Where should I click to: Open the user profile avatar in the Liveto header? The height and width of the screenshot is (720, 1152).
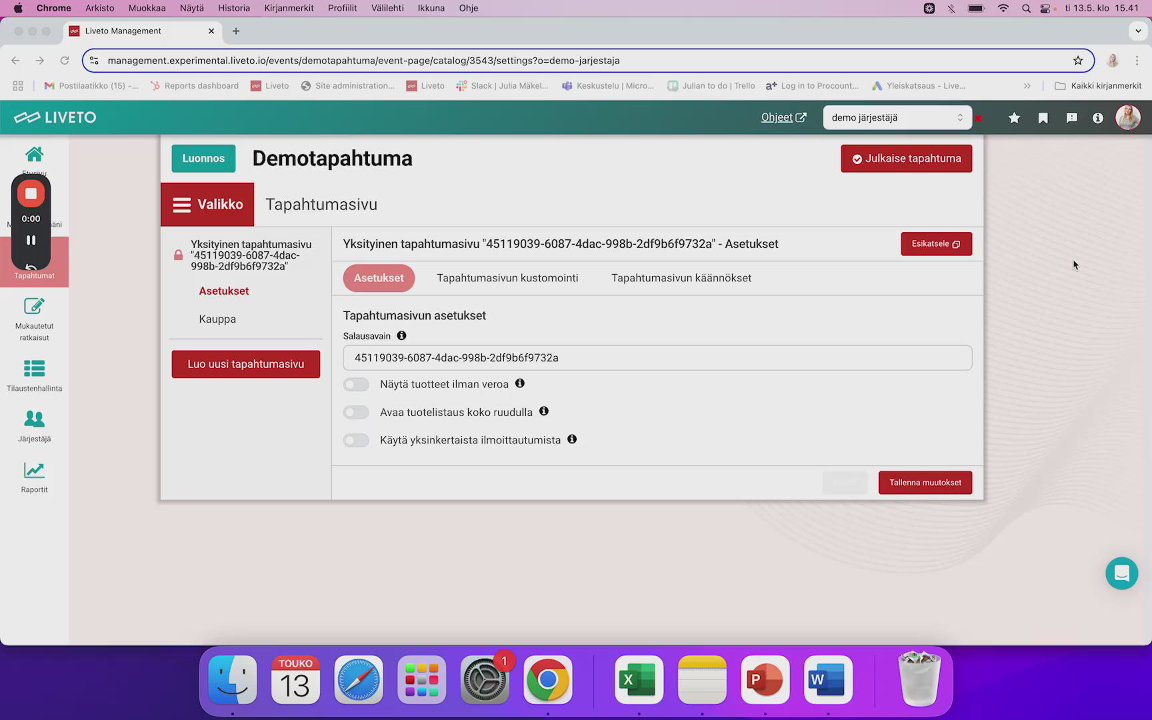(x=1128, y=118)
